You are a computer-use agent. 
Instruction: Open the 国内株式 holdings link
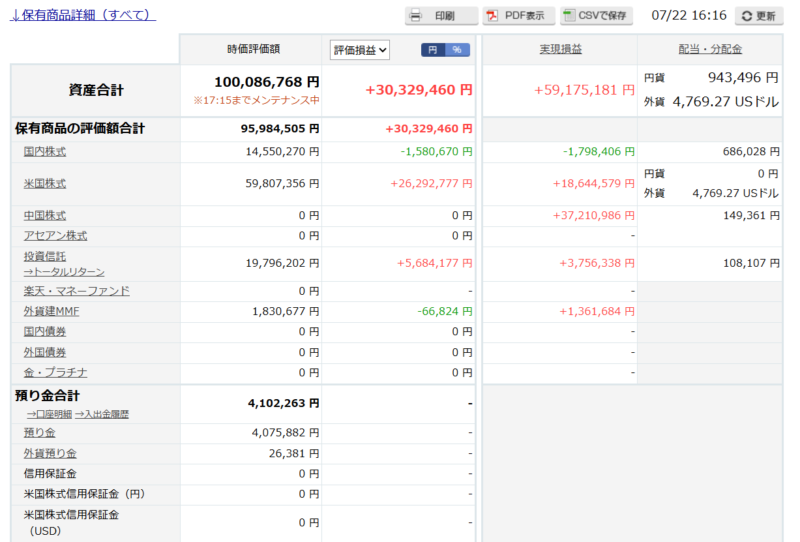(44, 152)
